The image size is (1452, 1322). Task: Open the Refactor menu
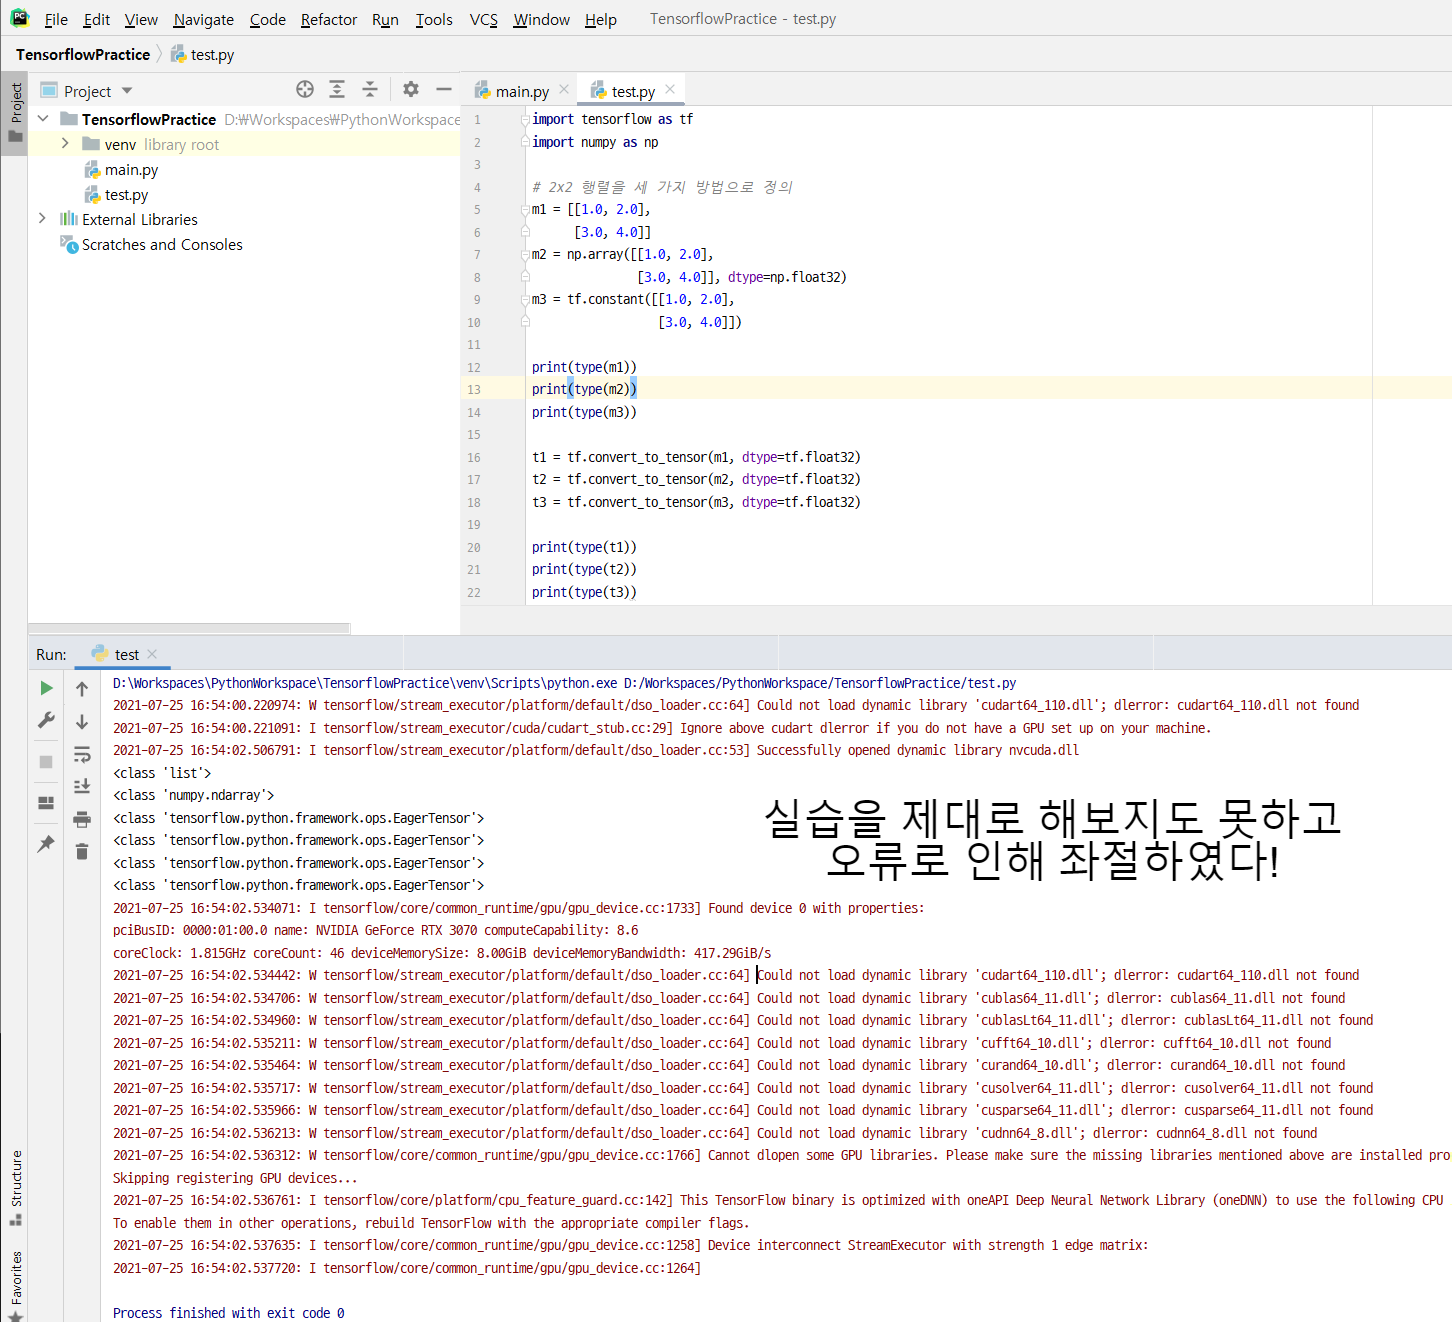pos(329,19)
